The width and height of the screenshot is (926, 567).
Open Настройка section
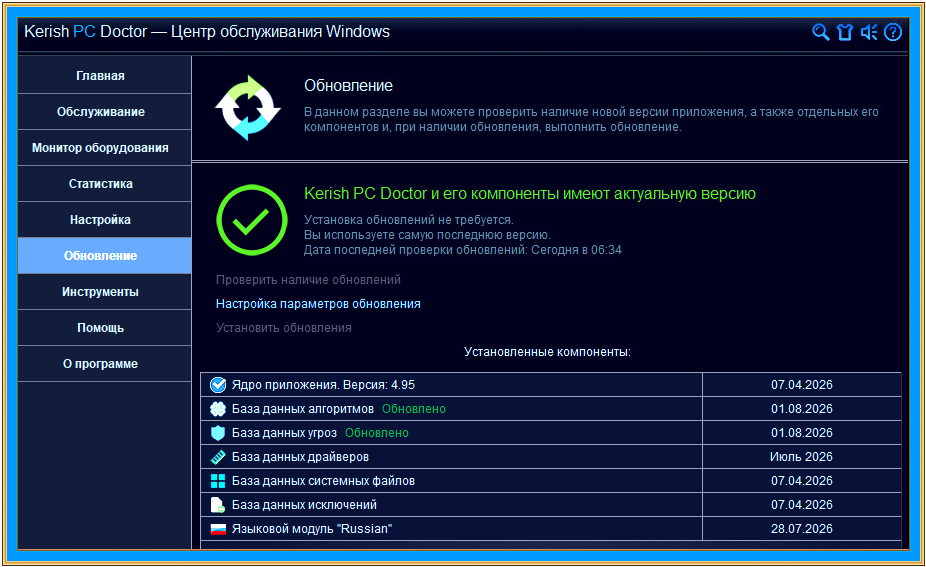tap(105, 220)
